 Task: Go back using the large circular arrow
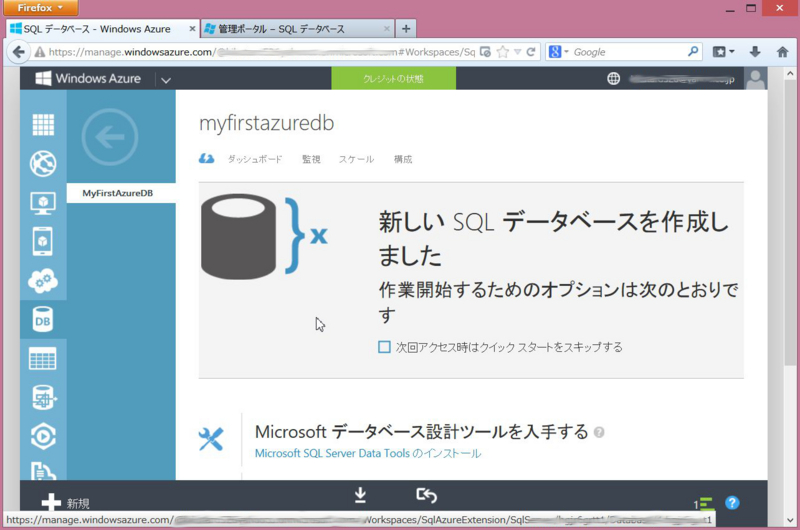pos(110,137)
